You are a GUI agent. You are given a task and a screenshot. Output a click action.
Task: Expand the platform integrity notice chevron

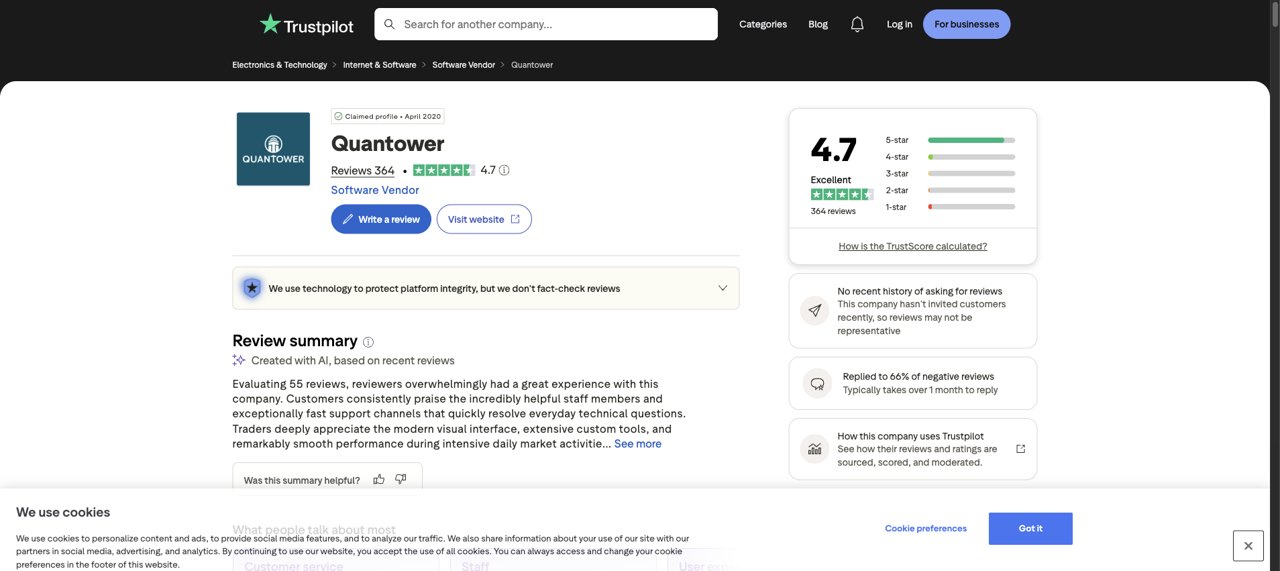click(723, 288)
